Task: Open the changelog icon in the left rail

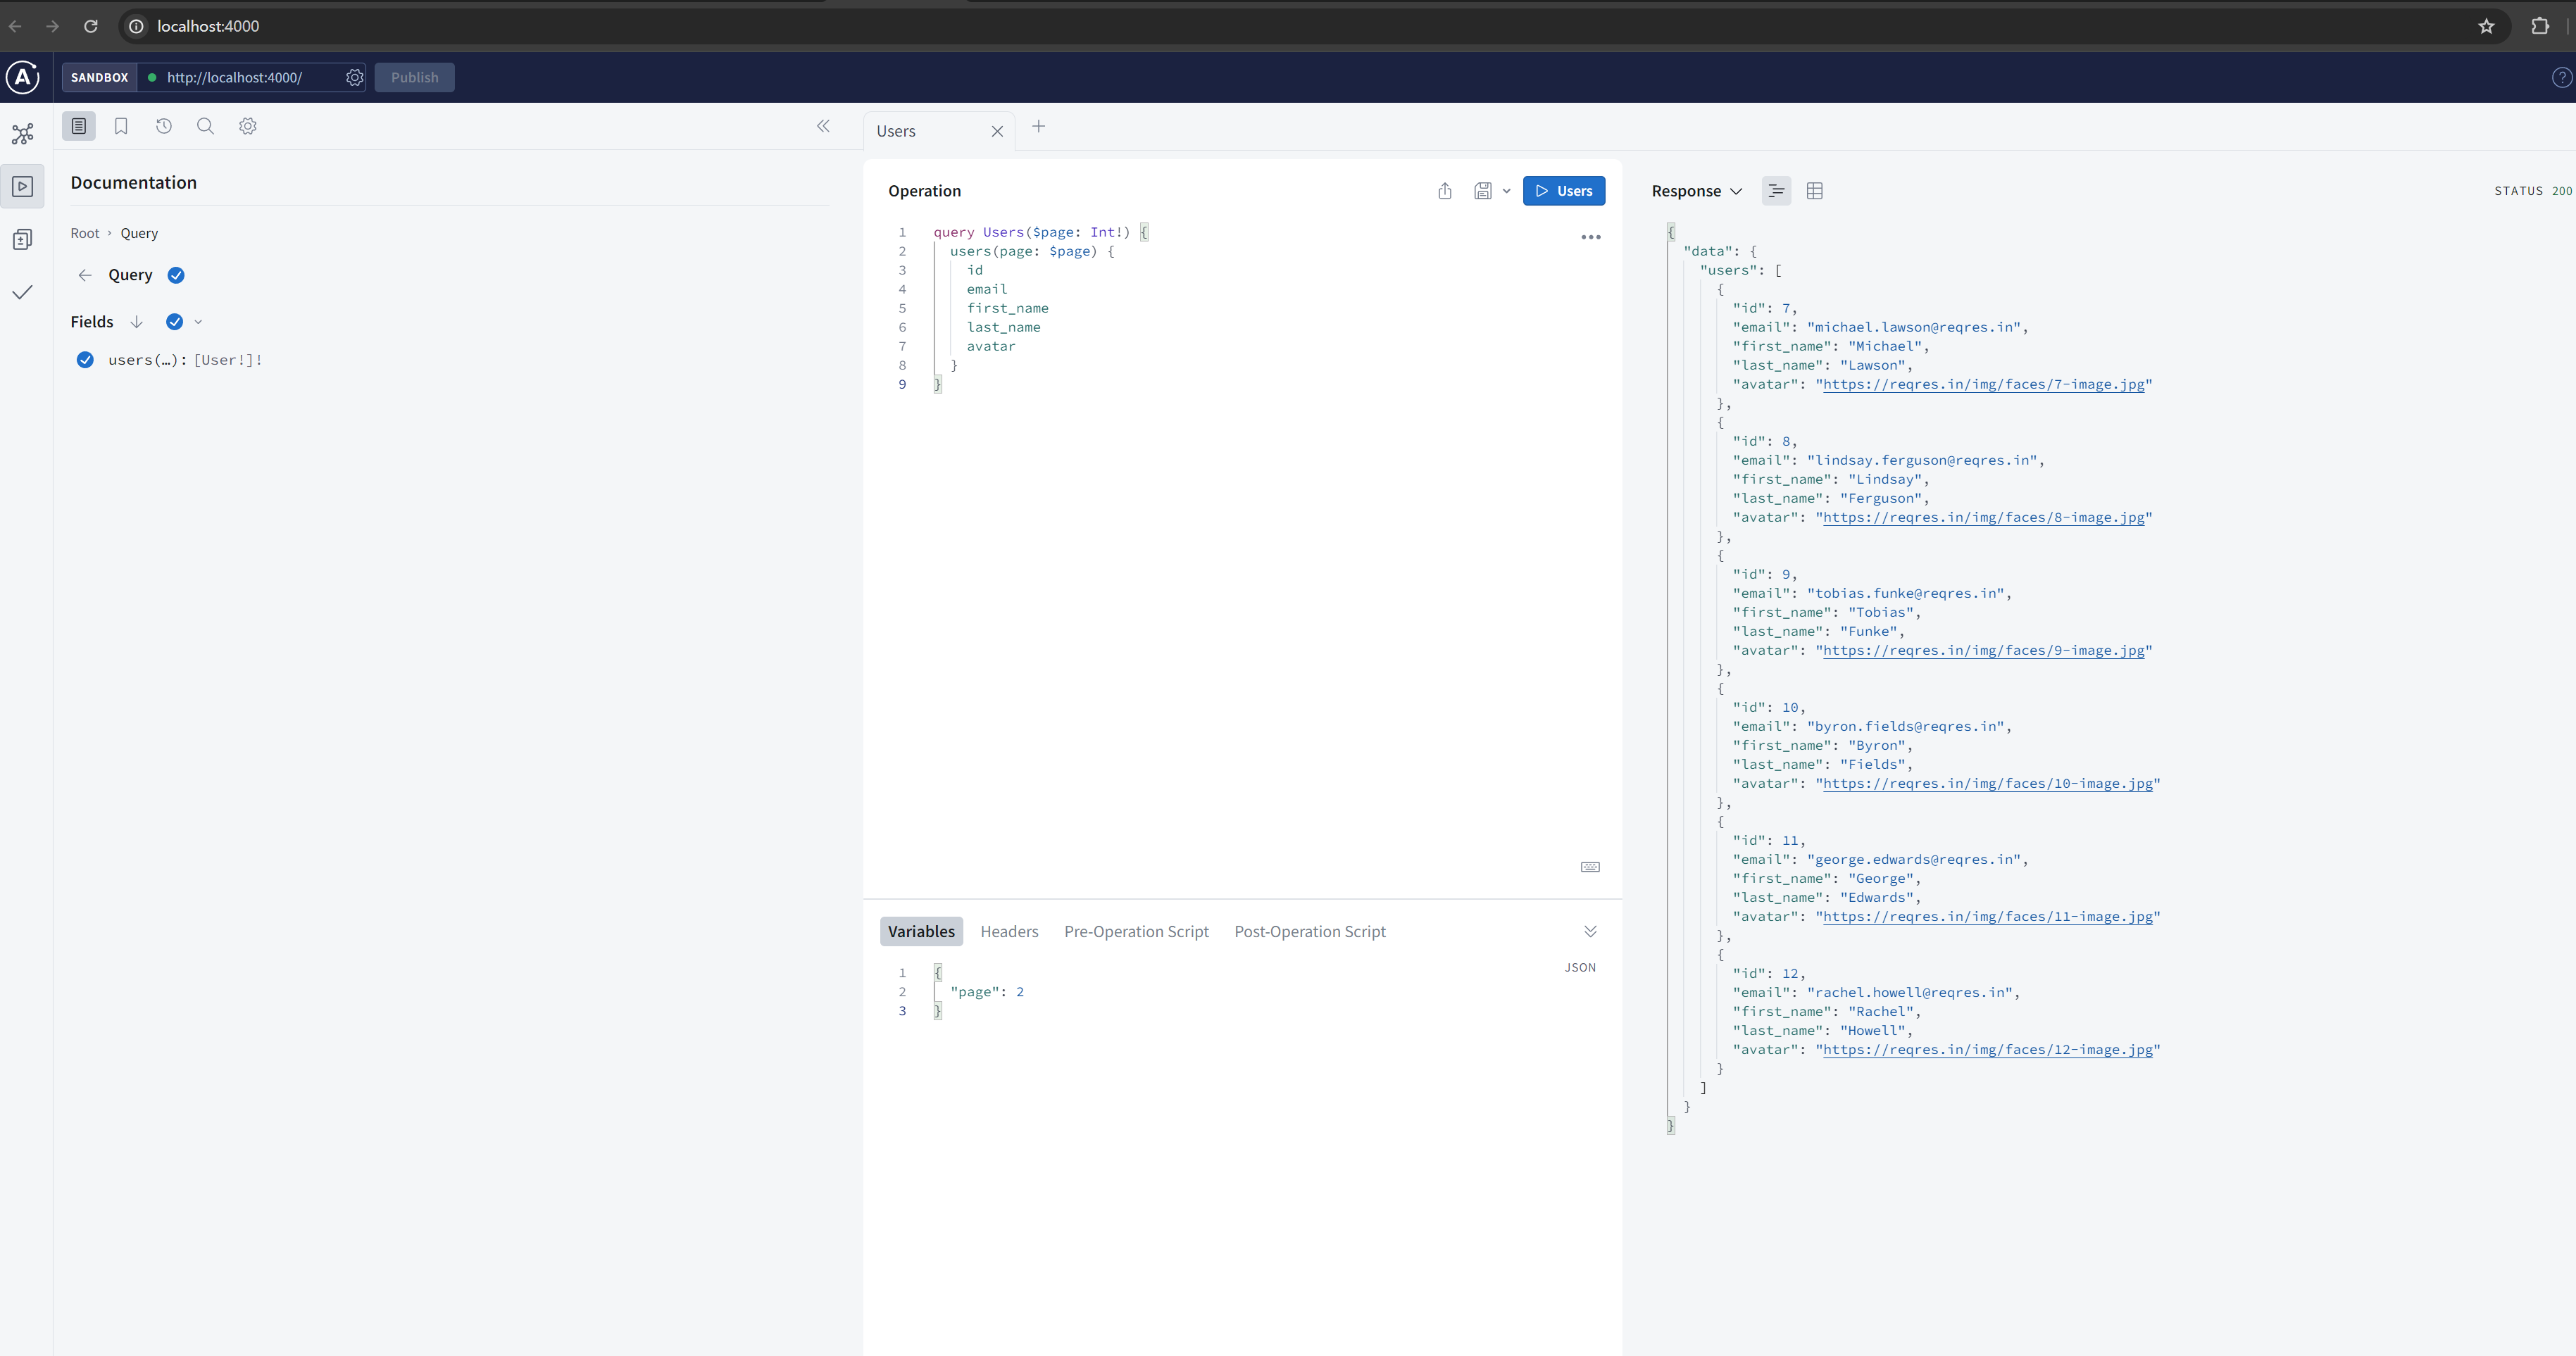Action: tap(22, 239)
